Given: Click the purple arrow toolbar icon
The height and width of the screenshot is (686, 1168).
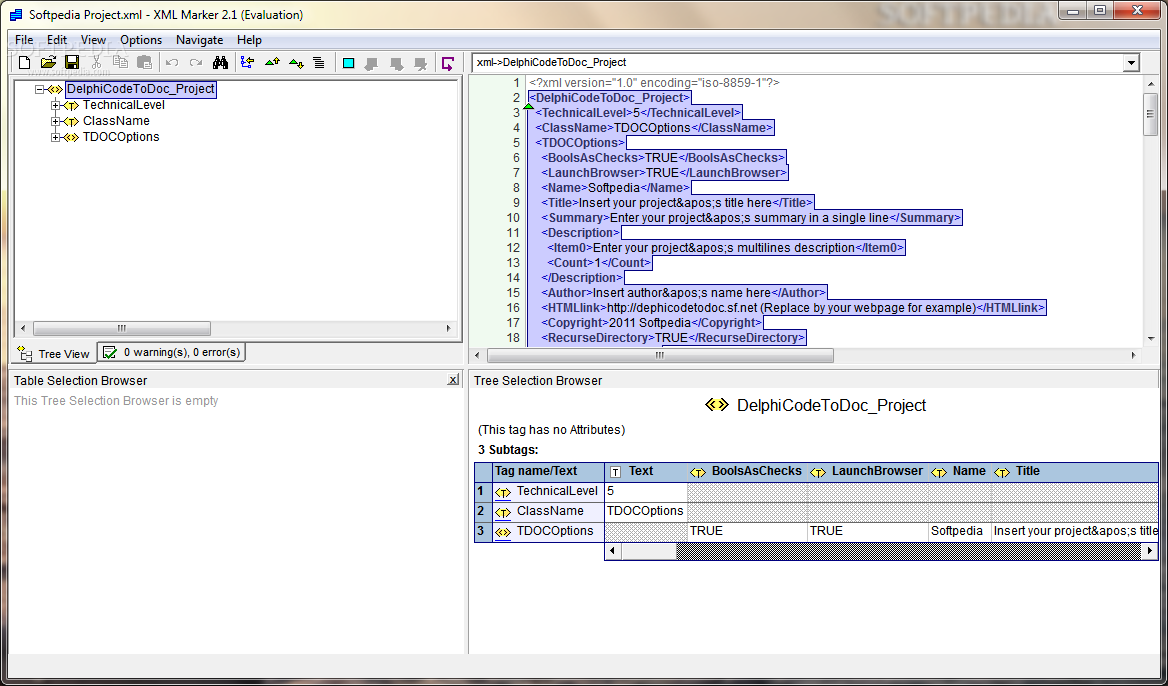Looking at the screenshot, I should coord(448,63).
